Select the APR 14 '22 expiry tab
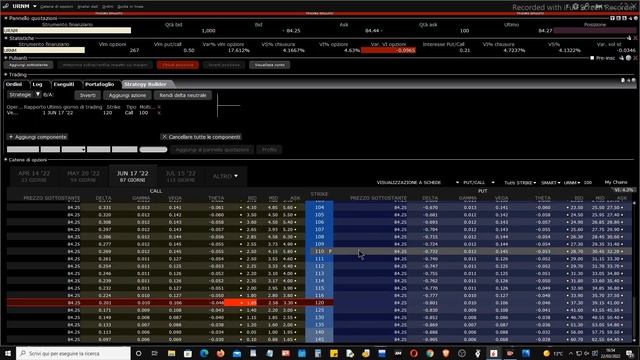The height and width of the screenshot is (360, 640). 34,176
